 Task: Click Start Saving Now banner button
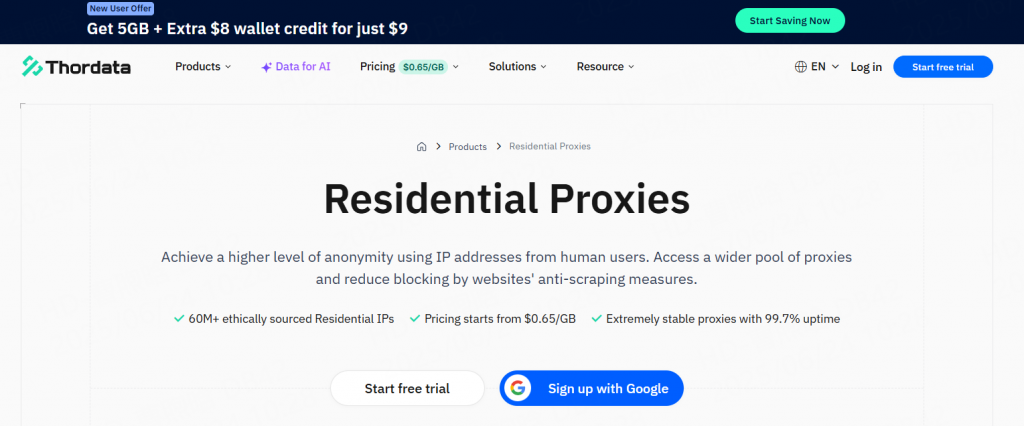tap(790, 21)
